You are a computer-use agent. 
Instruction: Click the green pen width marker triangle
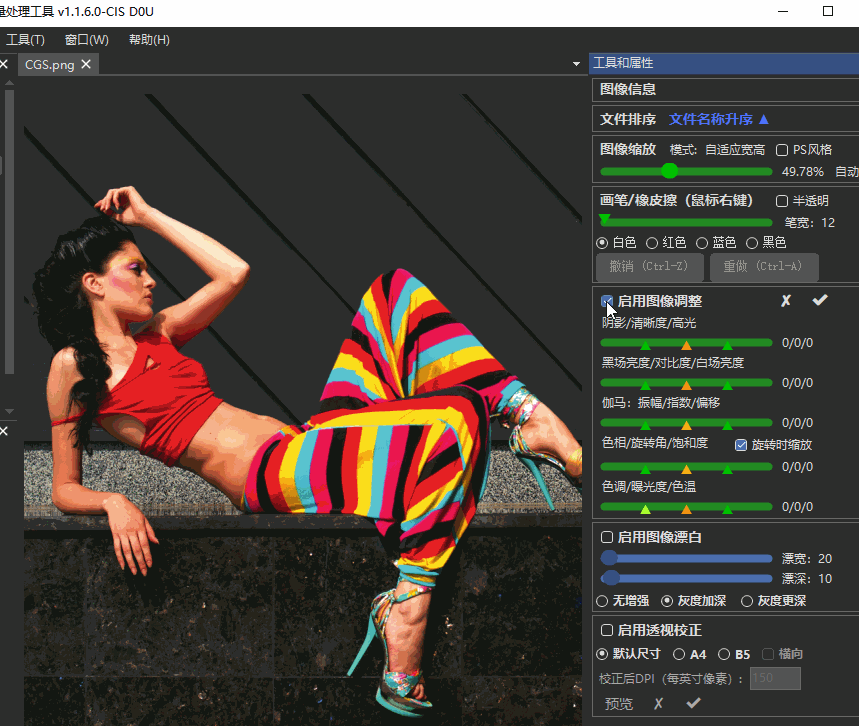pos(604,219)
